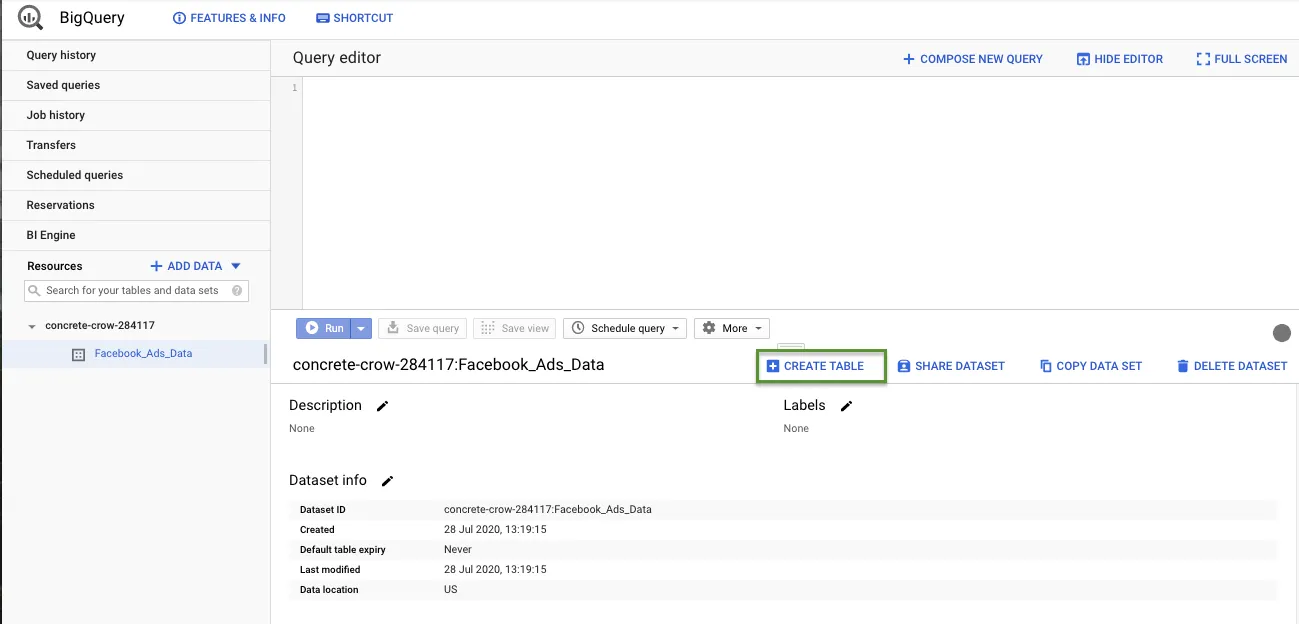This screenshot has width=1299, height=624.
Task: Run the query
Action: tap(324, 328)
